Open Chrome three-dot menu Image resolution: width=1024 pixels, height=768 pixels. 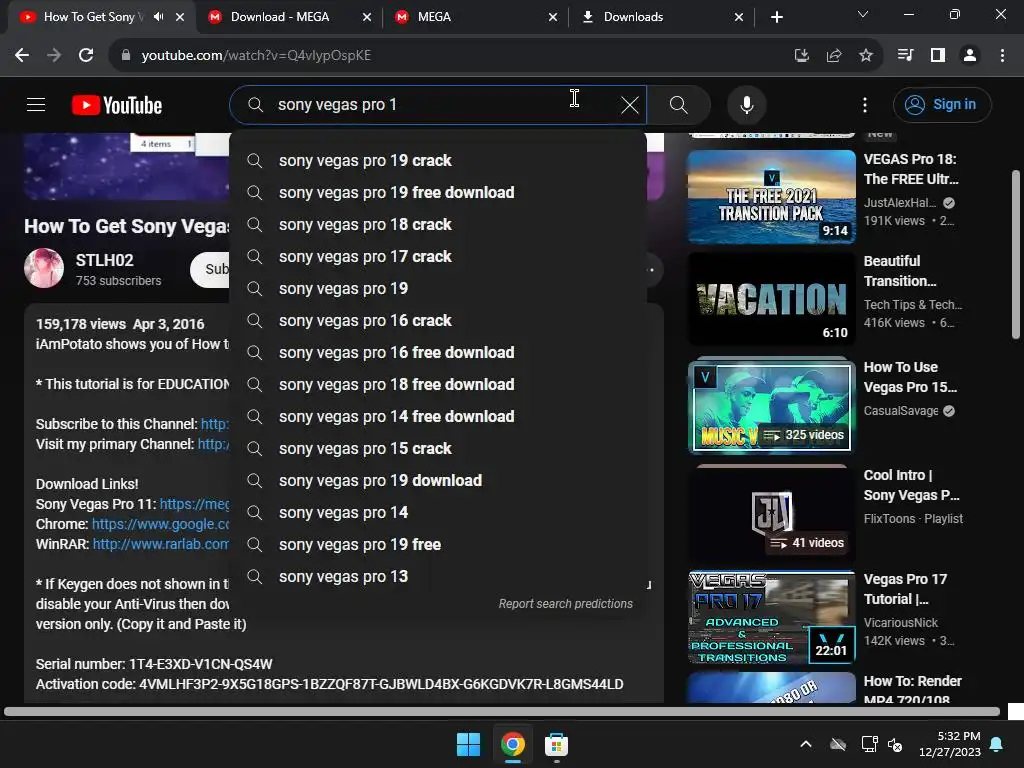click(1002, 56)
